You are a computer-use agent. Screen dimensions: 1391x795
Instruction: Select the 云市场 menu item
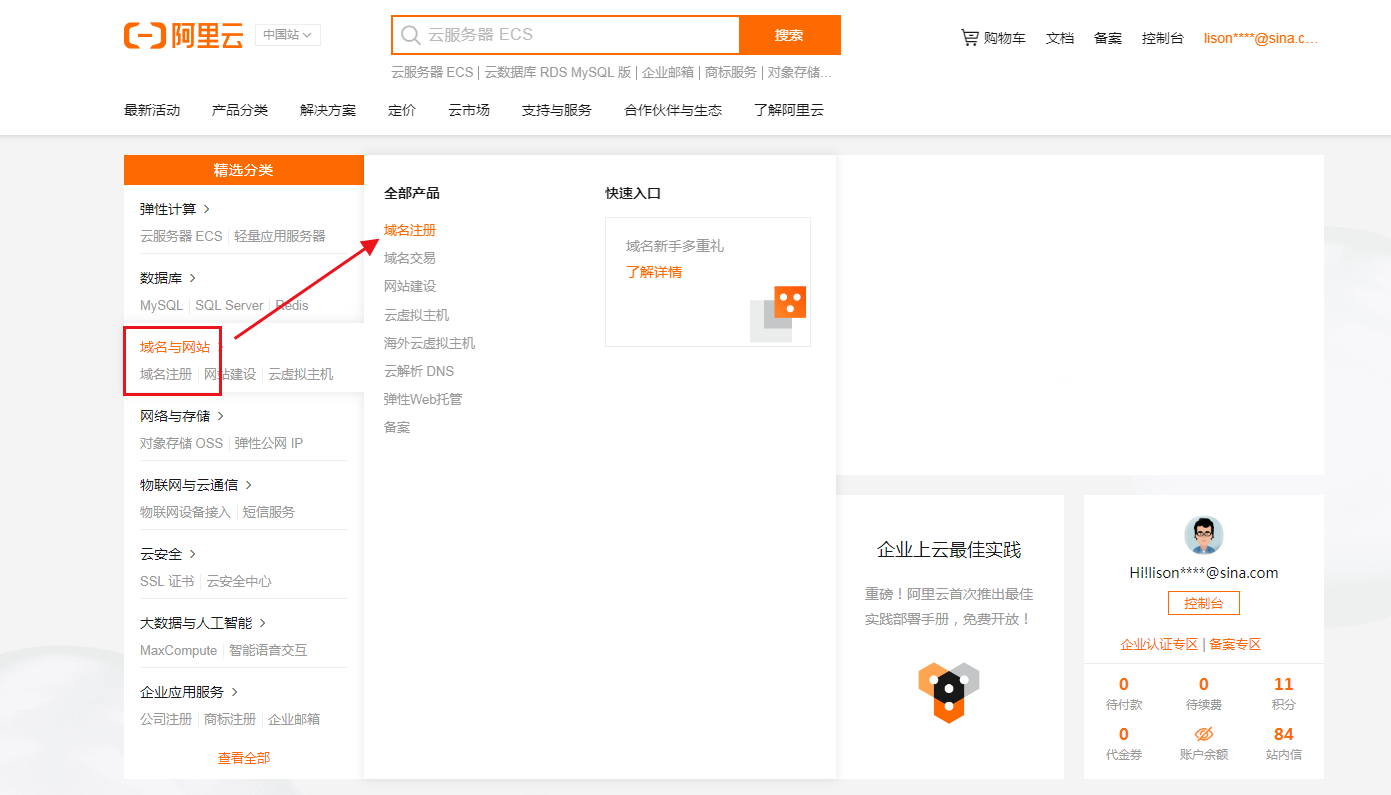pyautogui.click(x=468, y=110)
